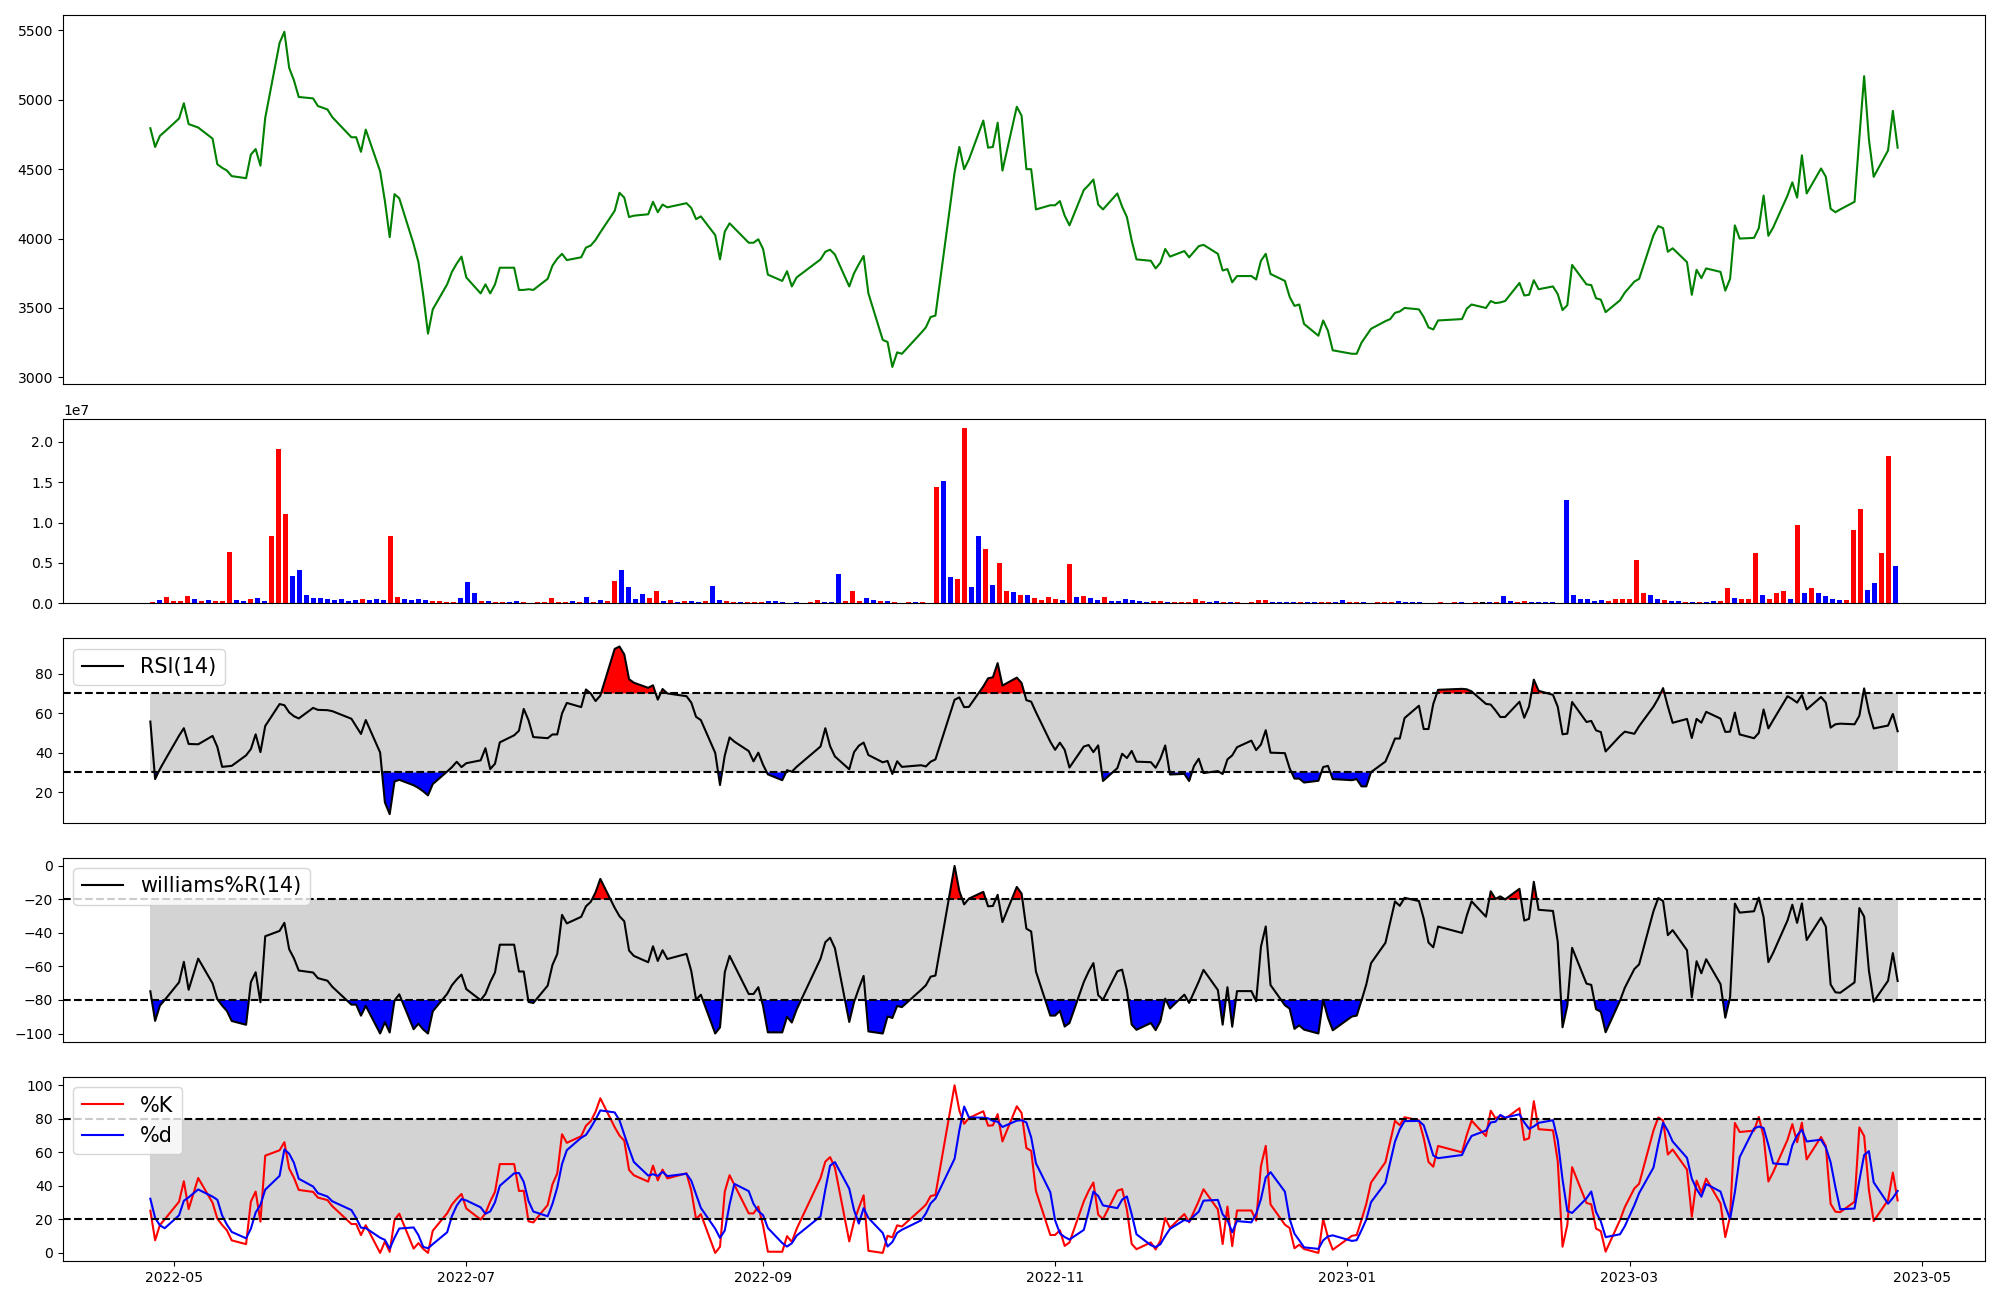Click the 2023-03 x-axis date label
Image resolution: width=2000 pixels, height=1300 pixels.
click(1630, 1277)
